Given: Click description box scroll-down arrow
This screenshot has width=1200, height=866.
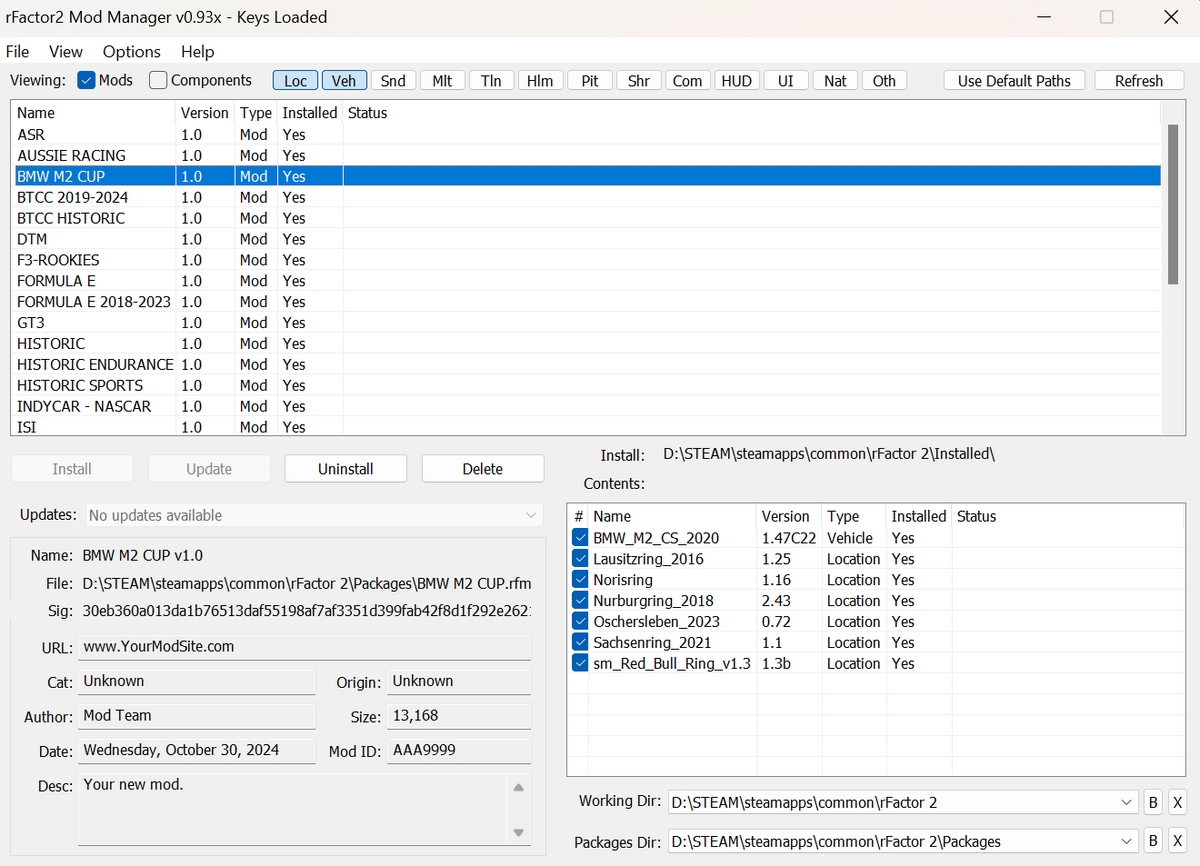Looking at the screenshot, I should tap(518, 832).
